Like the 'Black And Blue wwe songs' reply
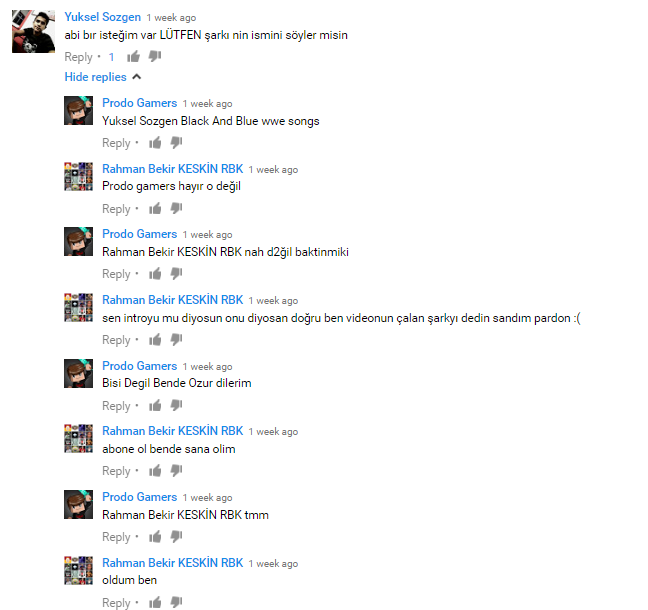 (155, 143)
